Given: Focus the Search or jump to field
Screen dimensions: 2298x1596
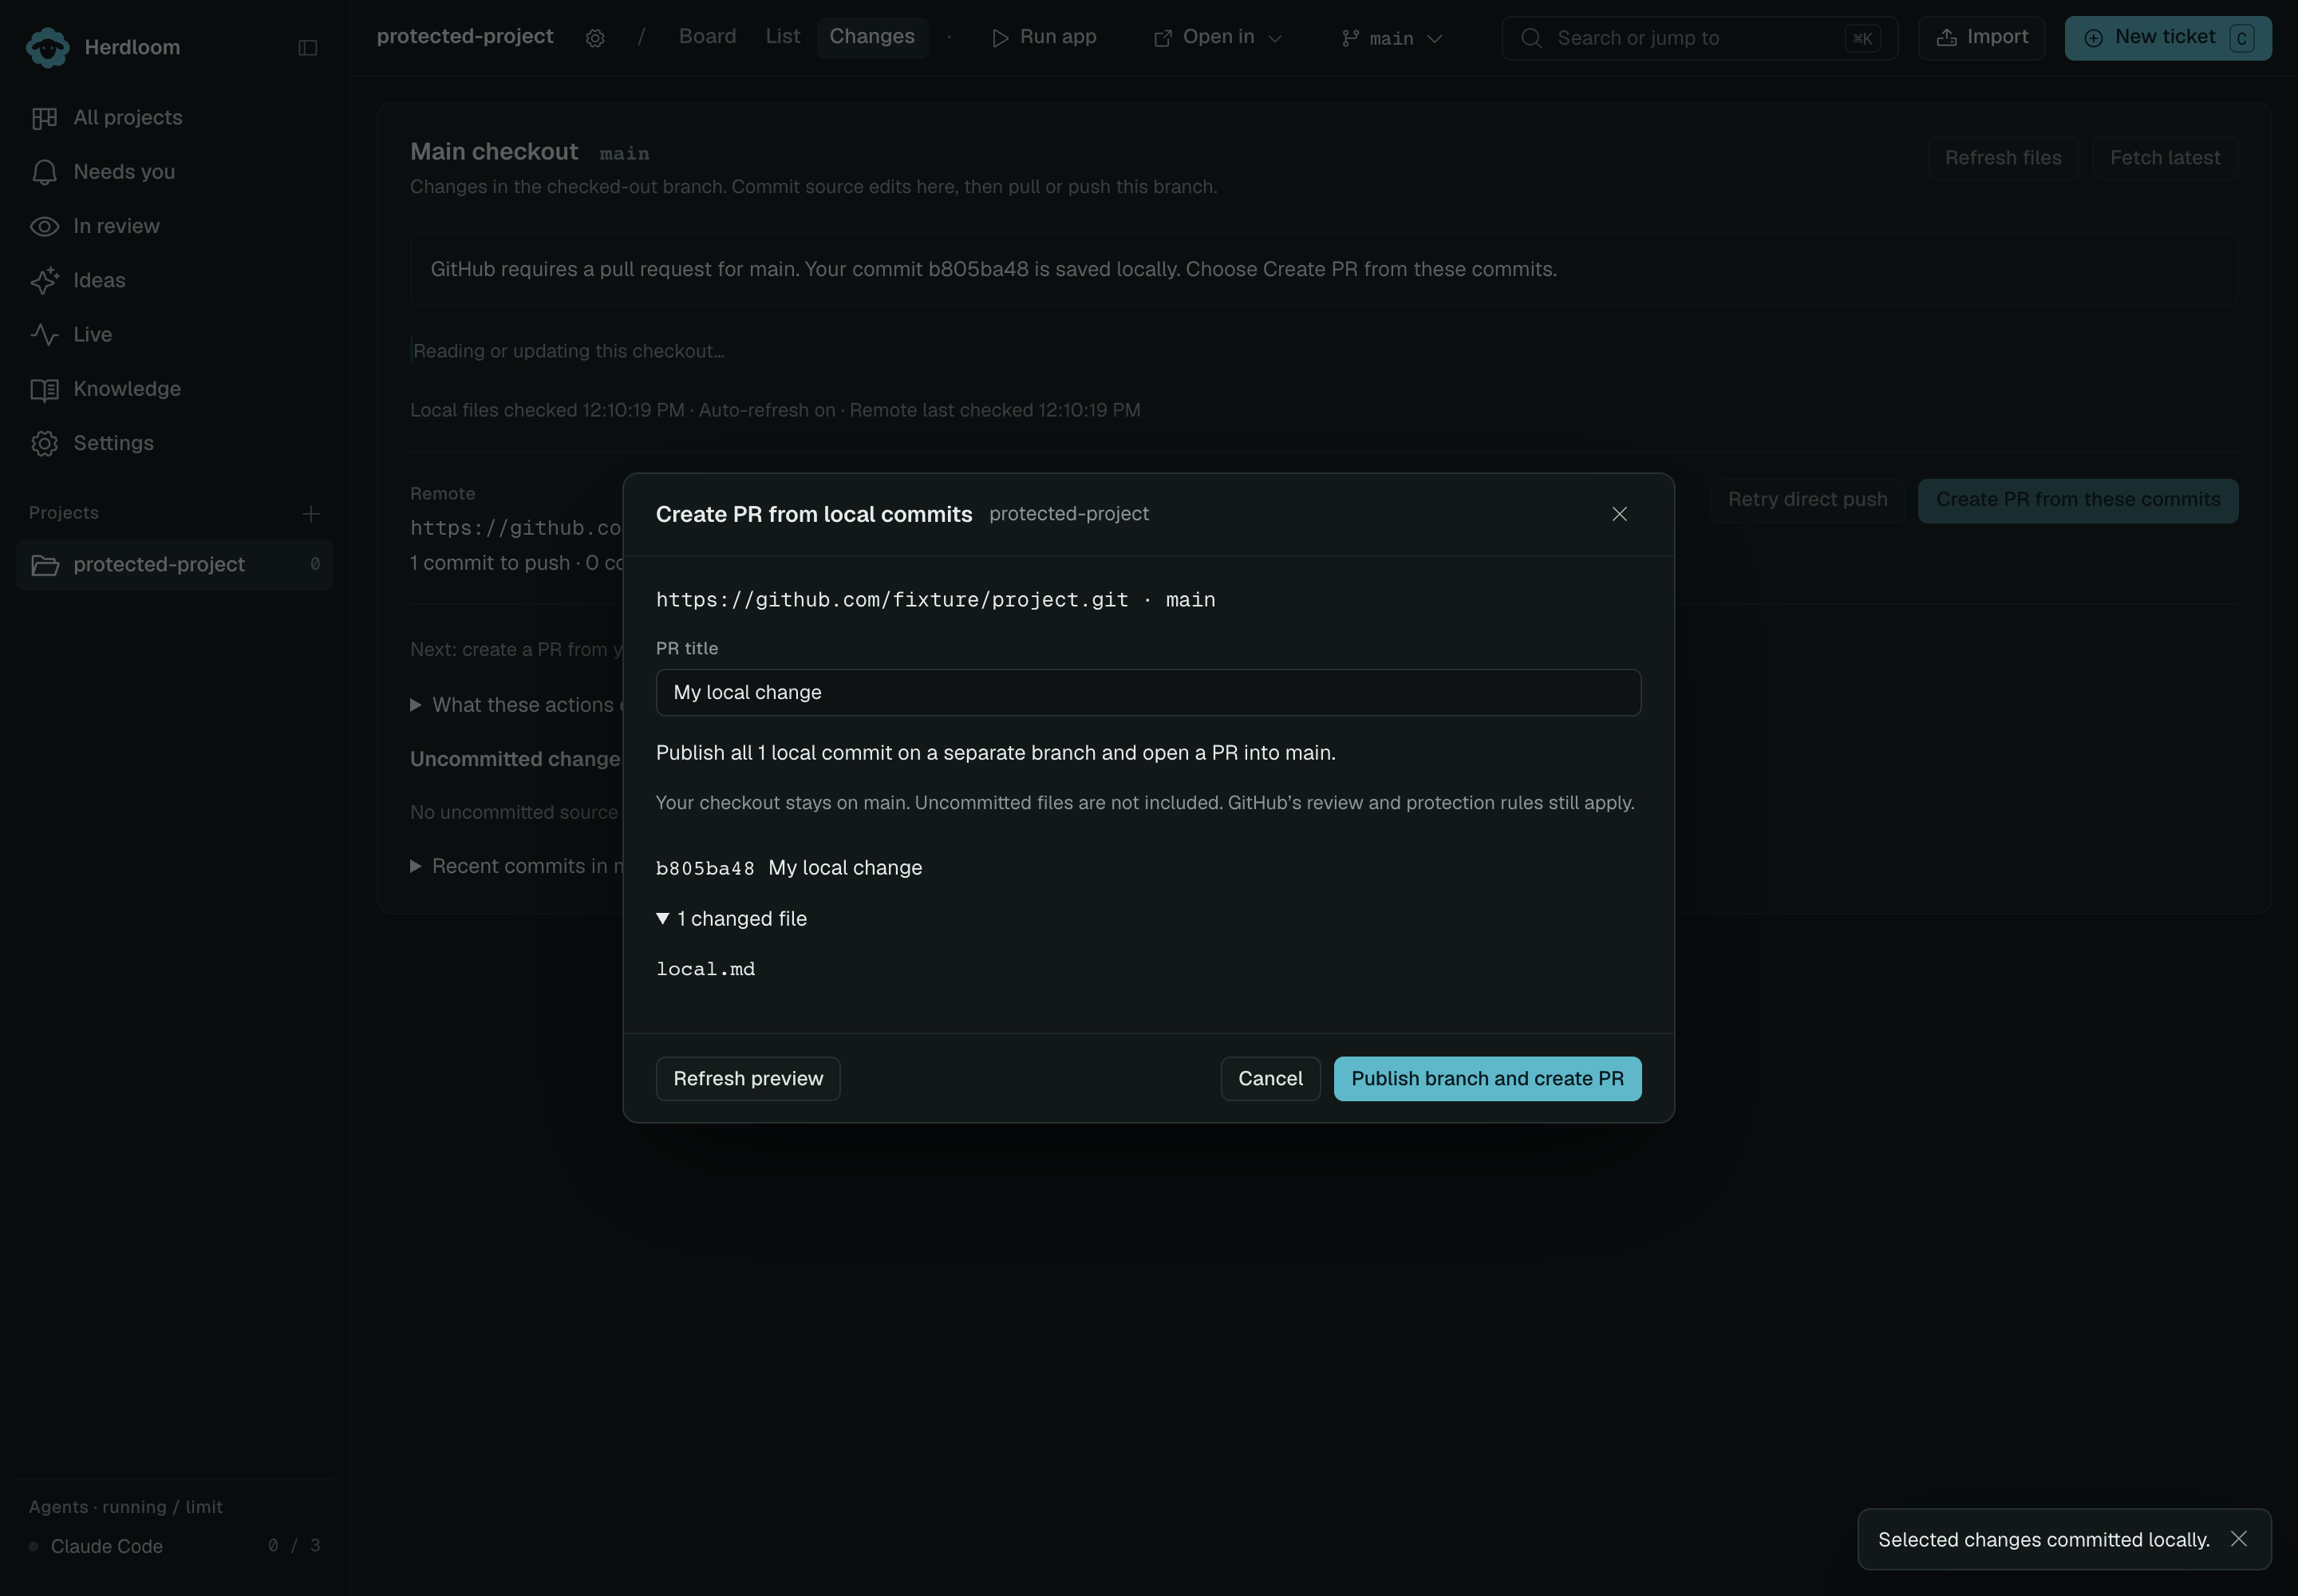Looking at the screenshot, I should point(1699,38).
